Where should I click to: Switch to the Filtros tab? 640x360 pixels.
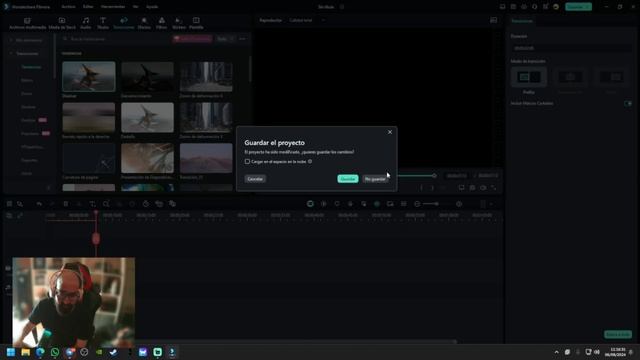pyautogui.click(x=162, y=23)
